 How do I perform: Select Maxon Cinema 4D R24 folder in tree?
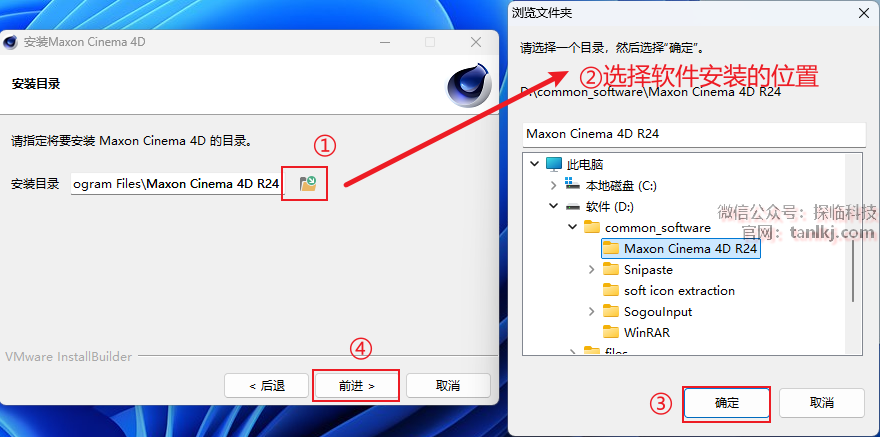click(x=681, y=249)
